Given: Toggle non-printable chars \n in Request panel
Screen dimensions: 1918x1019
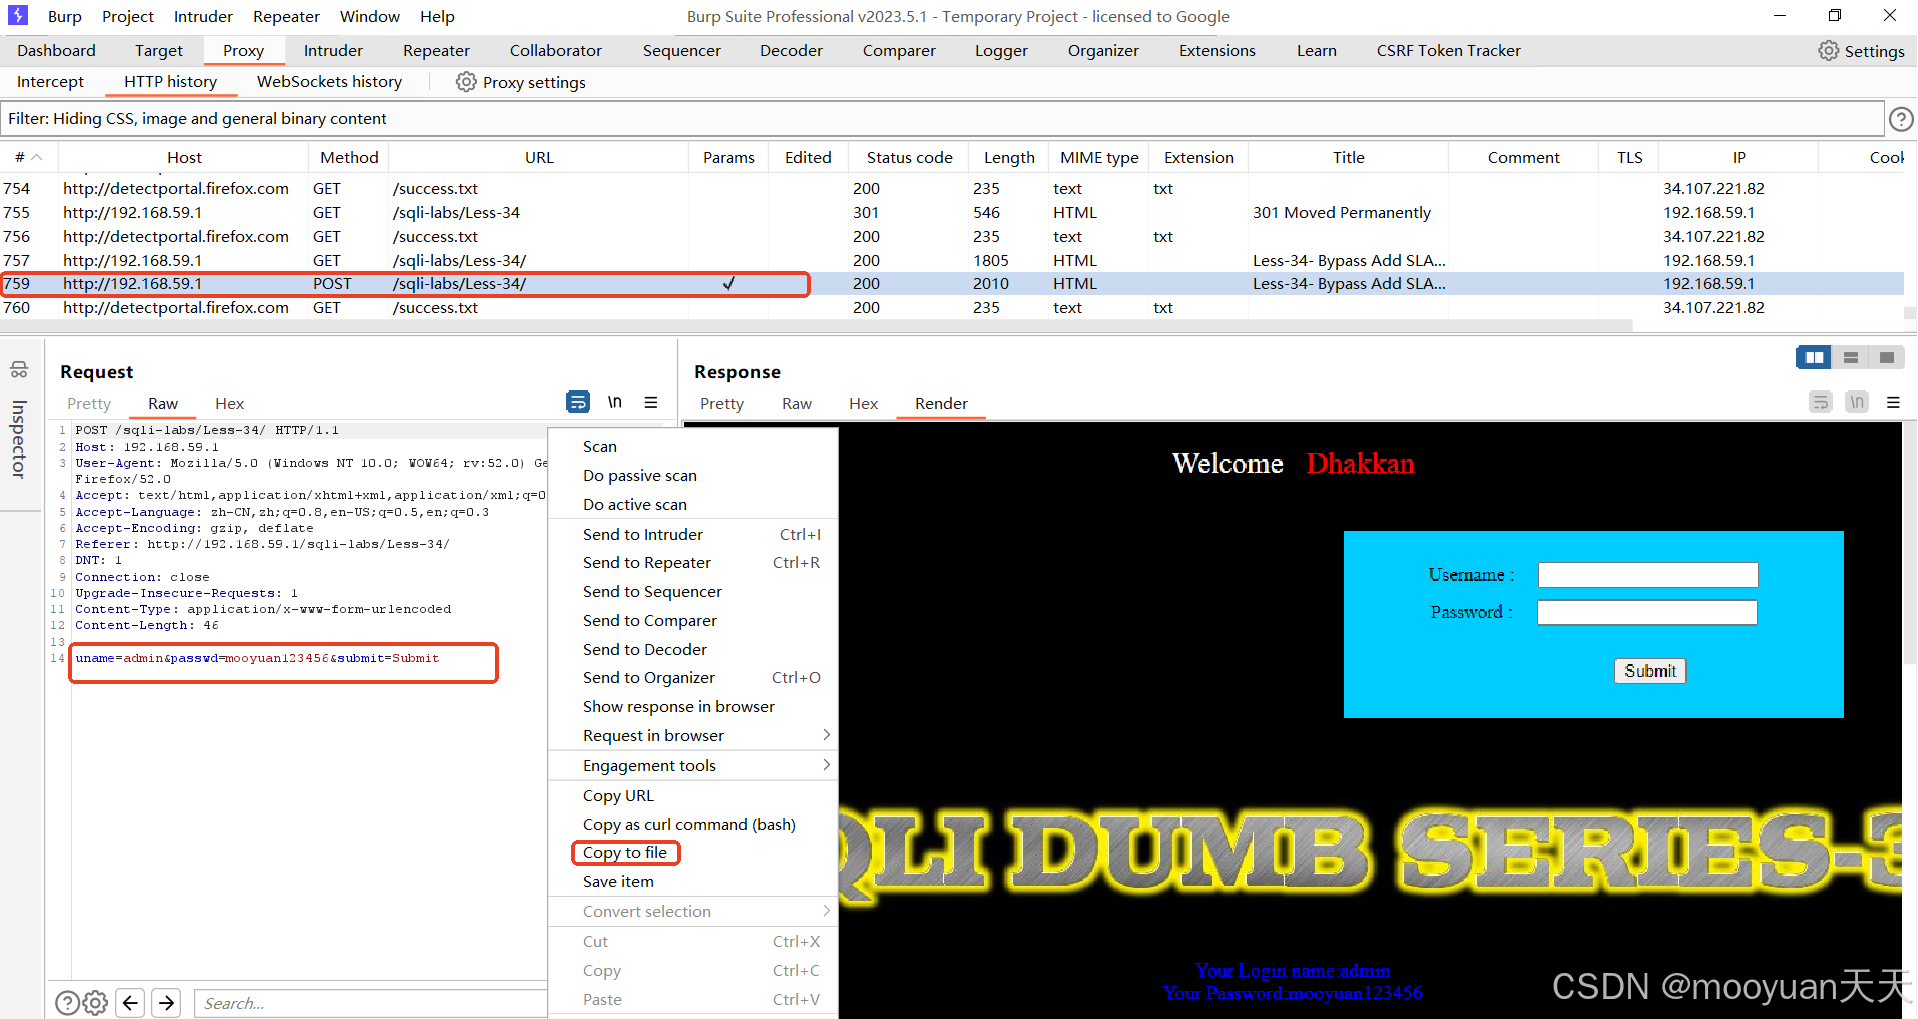Looking at the screenshot, I should (615, 402).
